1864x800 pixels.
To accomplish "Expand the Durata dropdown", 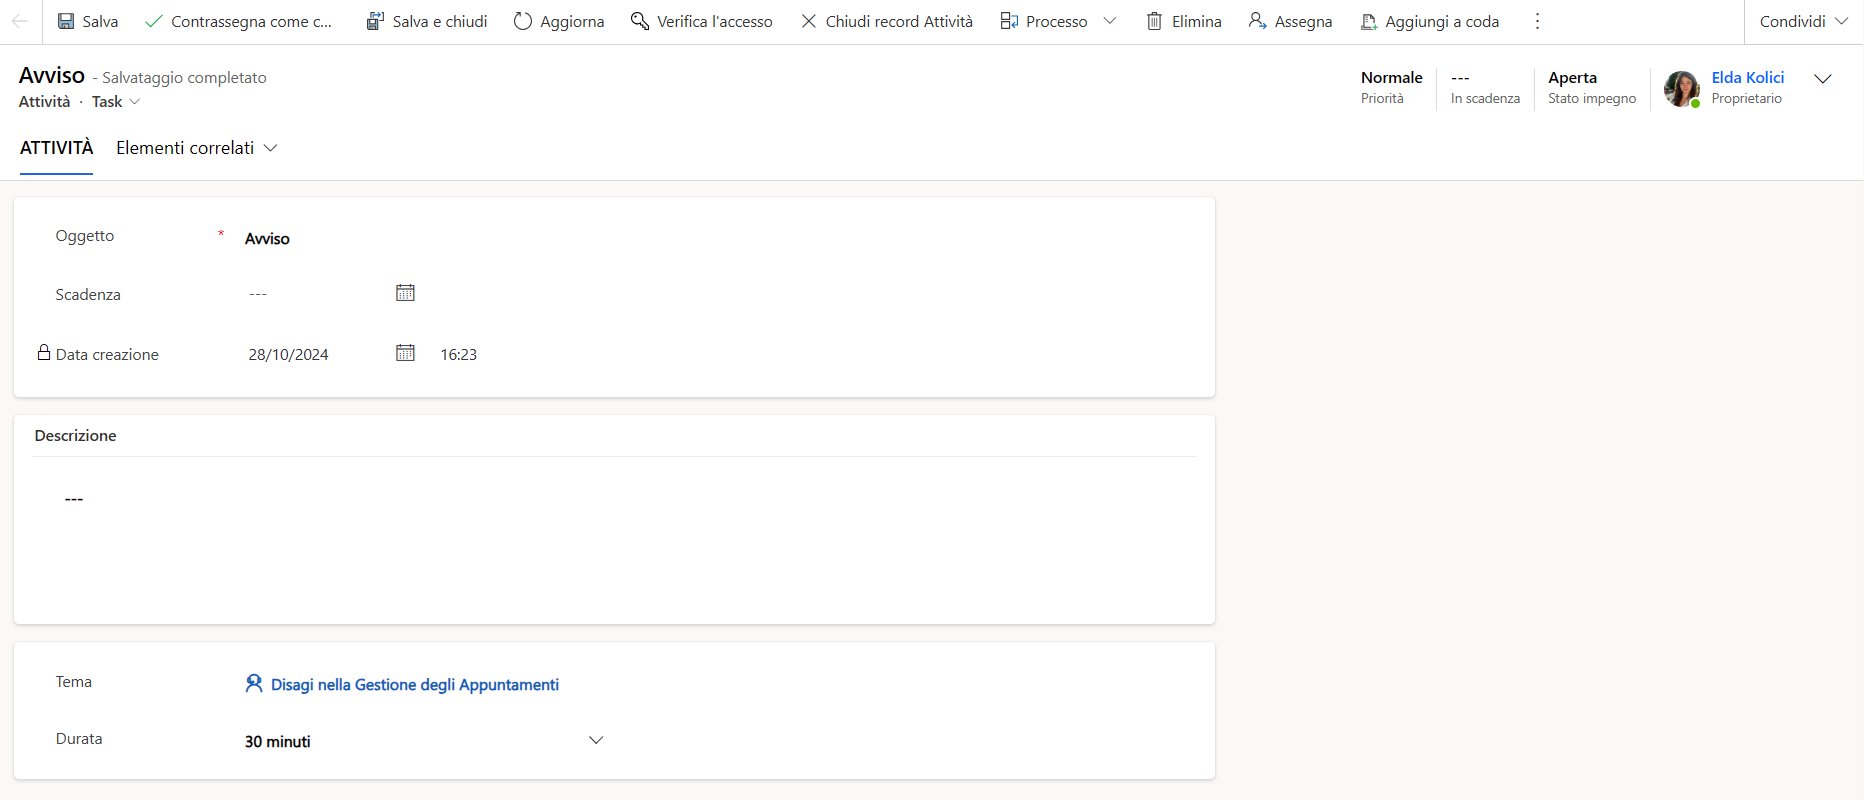I will 596,740.
